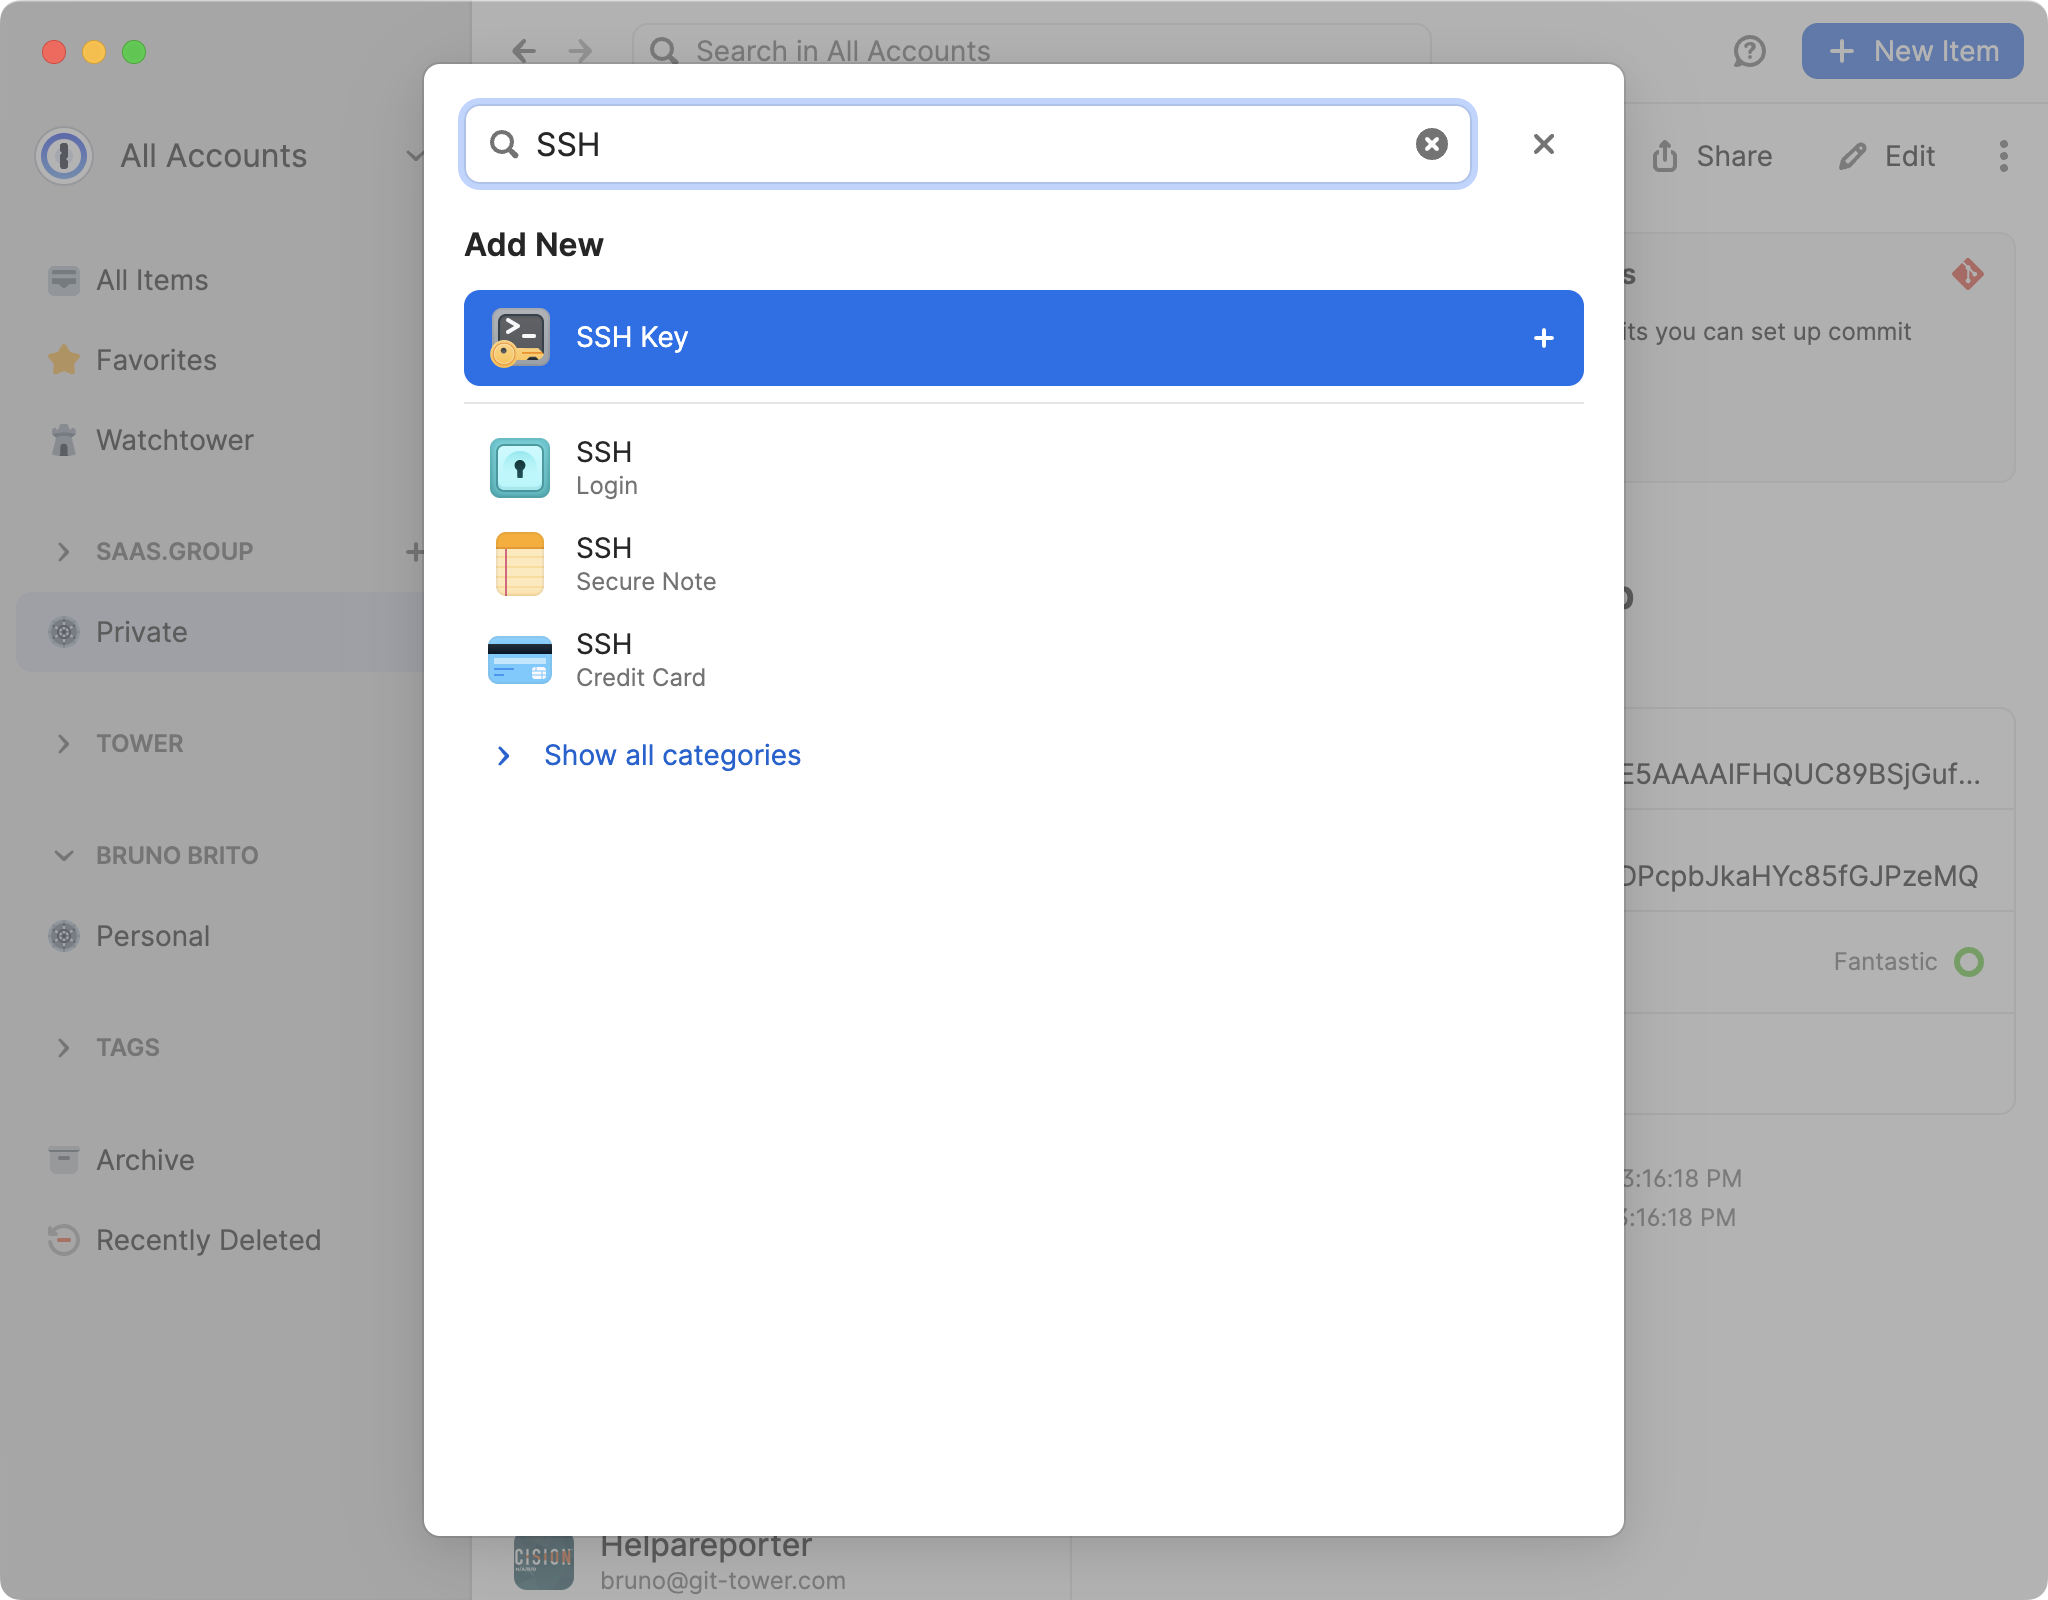Select the Private vault icon
The image size is (2048, 1600).
64,631
